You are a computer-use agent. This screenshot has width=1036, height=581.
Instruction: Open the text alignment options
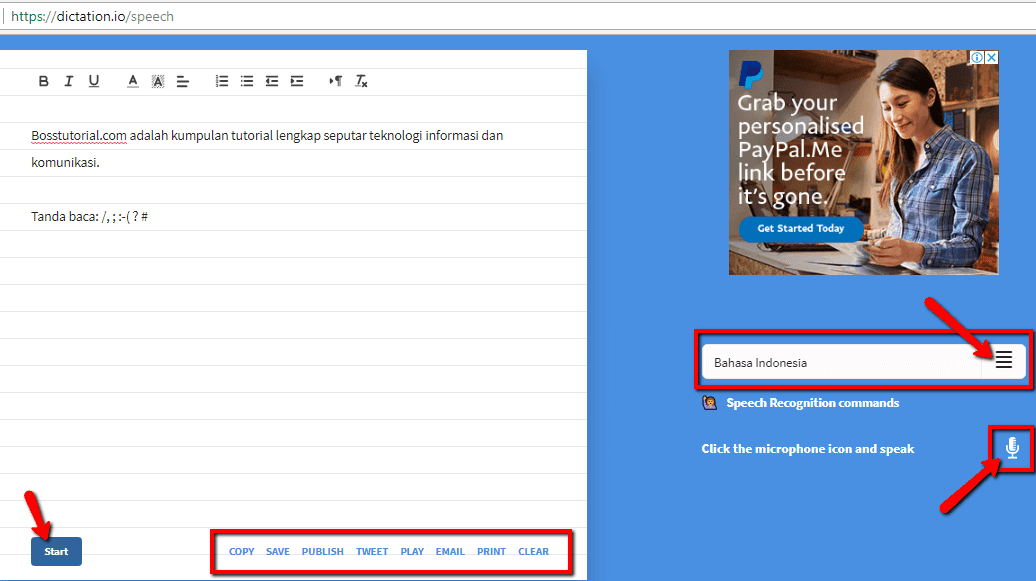(x=182, y=81)
